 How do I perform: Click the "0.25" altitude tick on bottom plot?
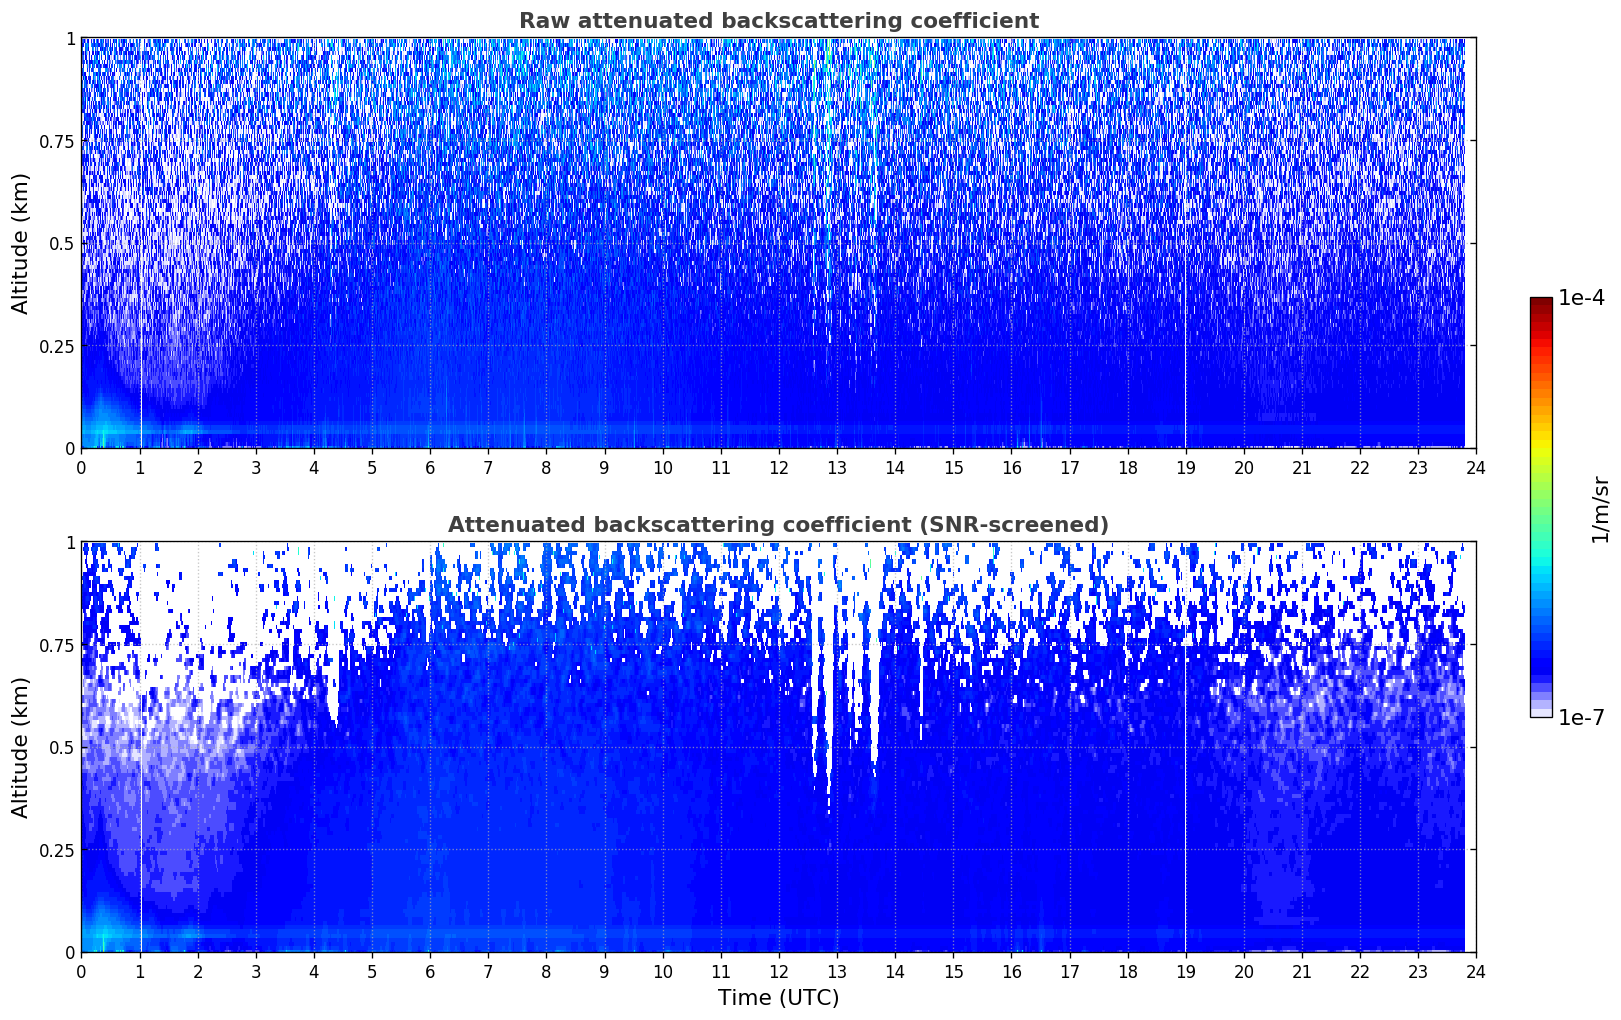(x=57, y=850)
